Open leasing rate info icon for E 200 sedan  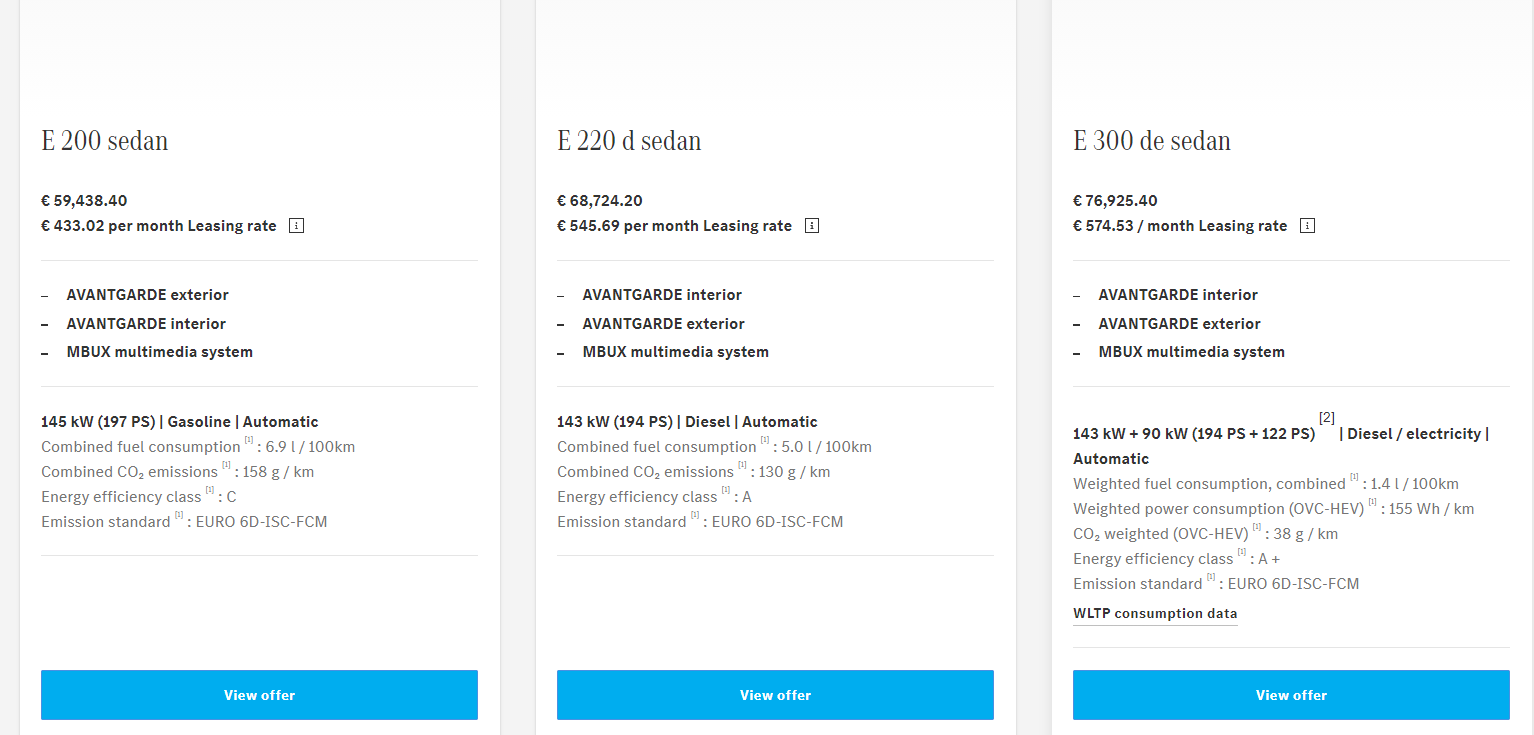tap(297, 226)
